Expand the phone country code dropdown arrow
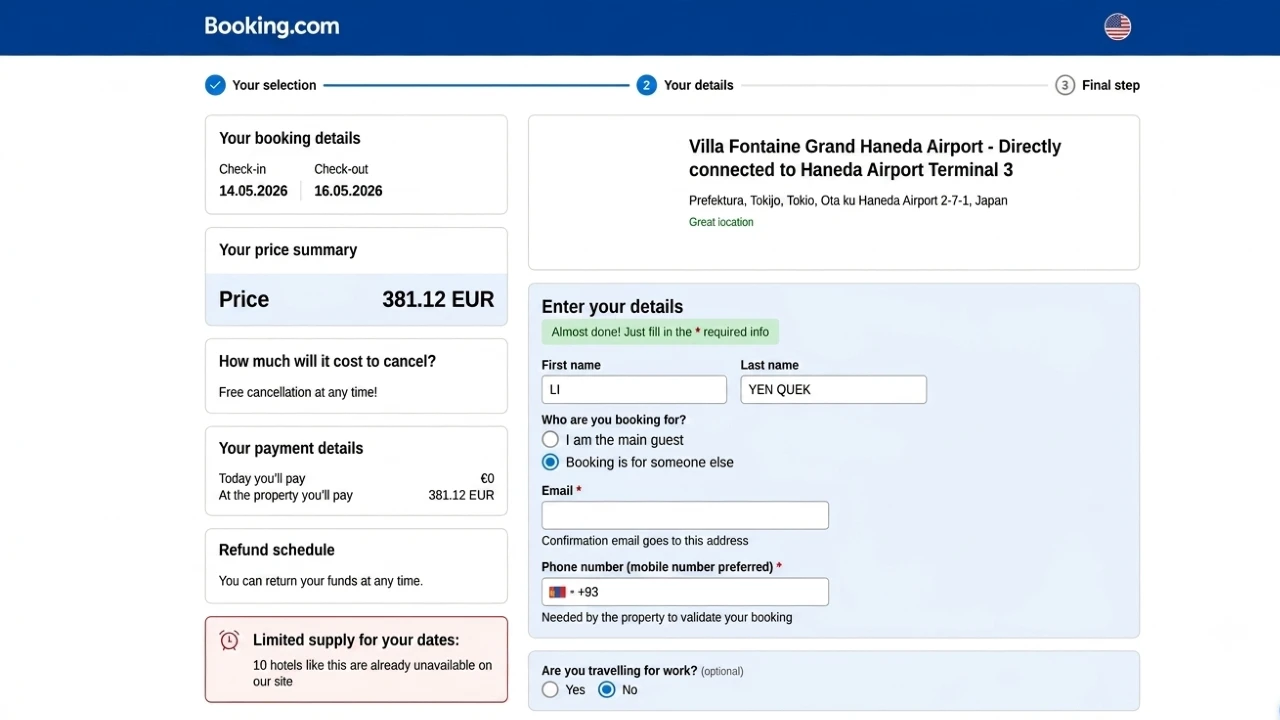 pos(572,592)
